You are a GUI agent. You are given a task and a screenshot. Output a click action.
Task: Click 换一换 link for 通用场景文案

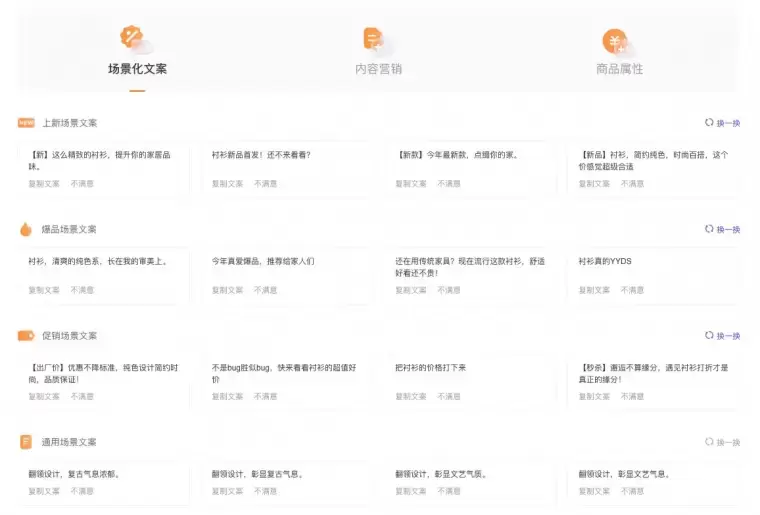[728, 442]
